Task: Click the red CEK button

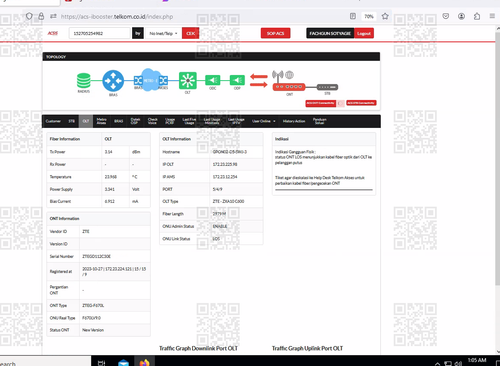Action: click(190, 33)
